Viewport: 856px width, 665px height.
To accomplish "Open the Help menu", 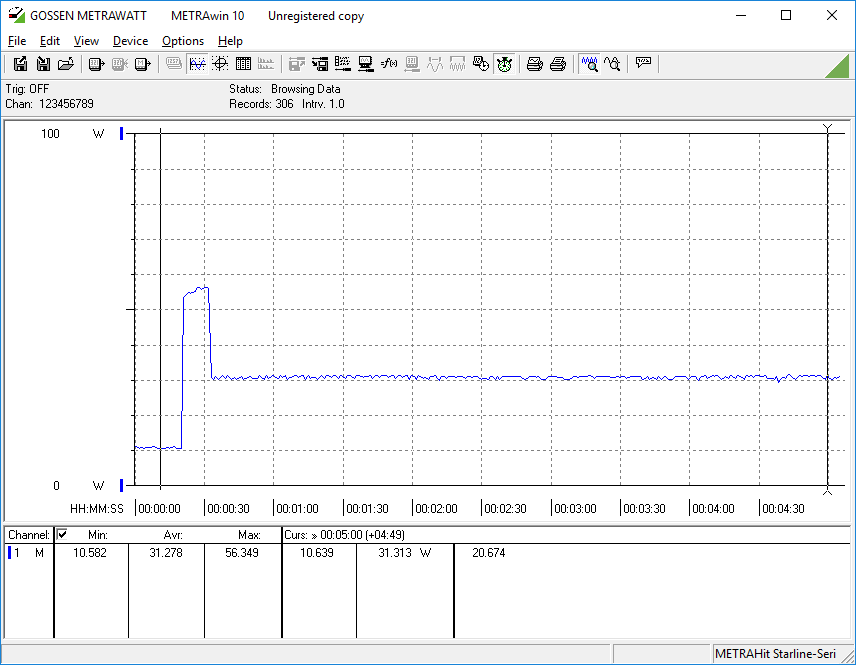I will pyautogui.click(x=230, y=41).
